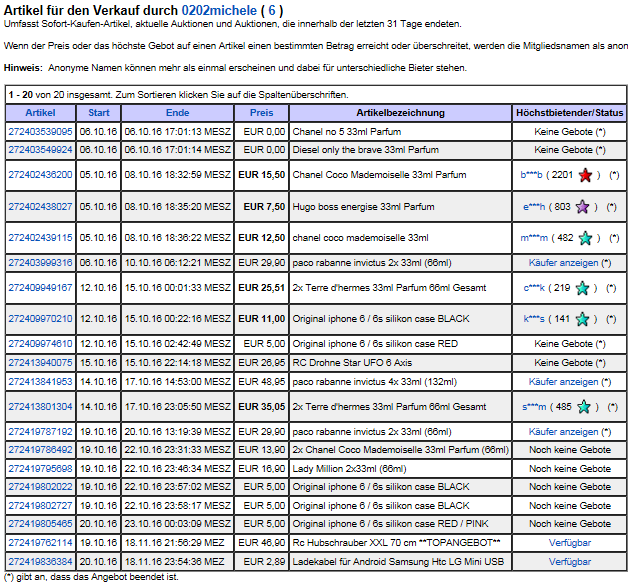Click the turquoise star next to c***k

582,288
